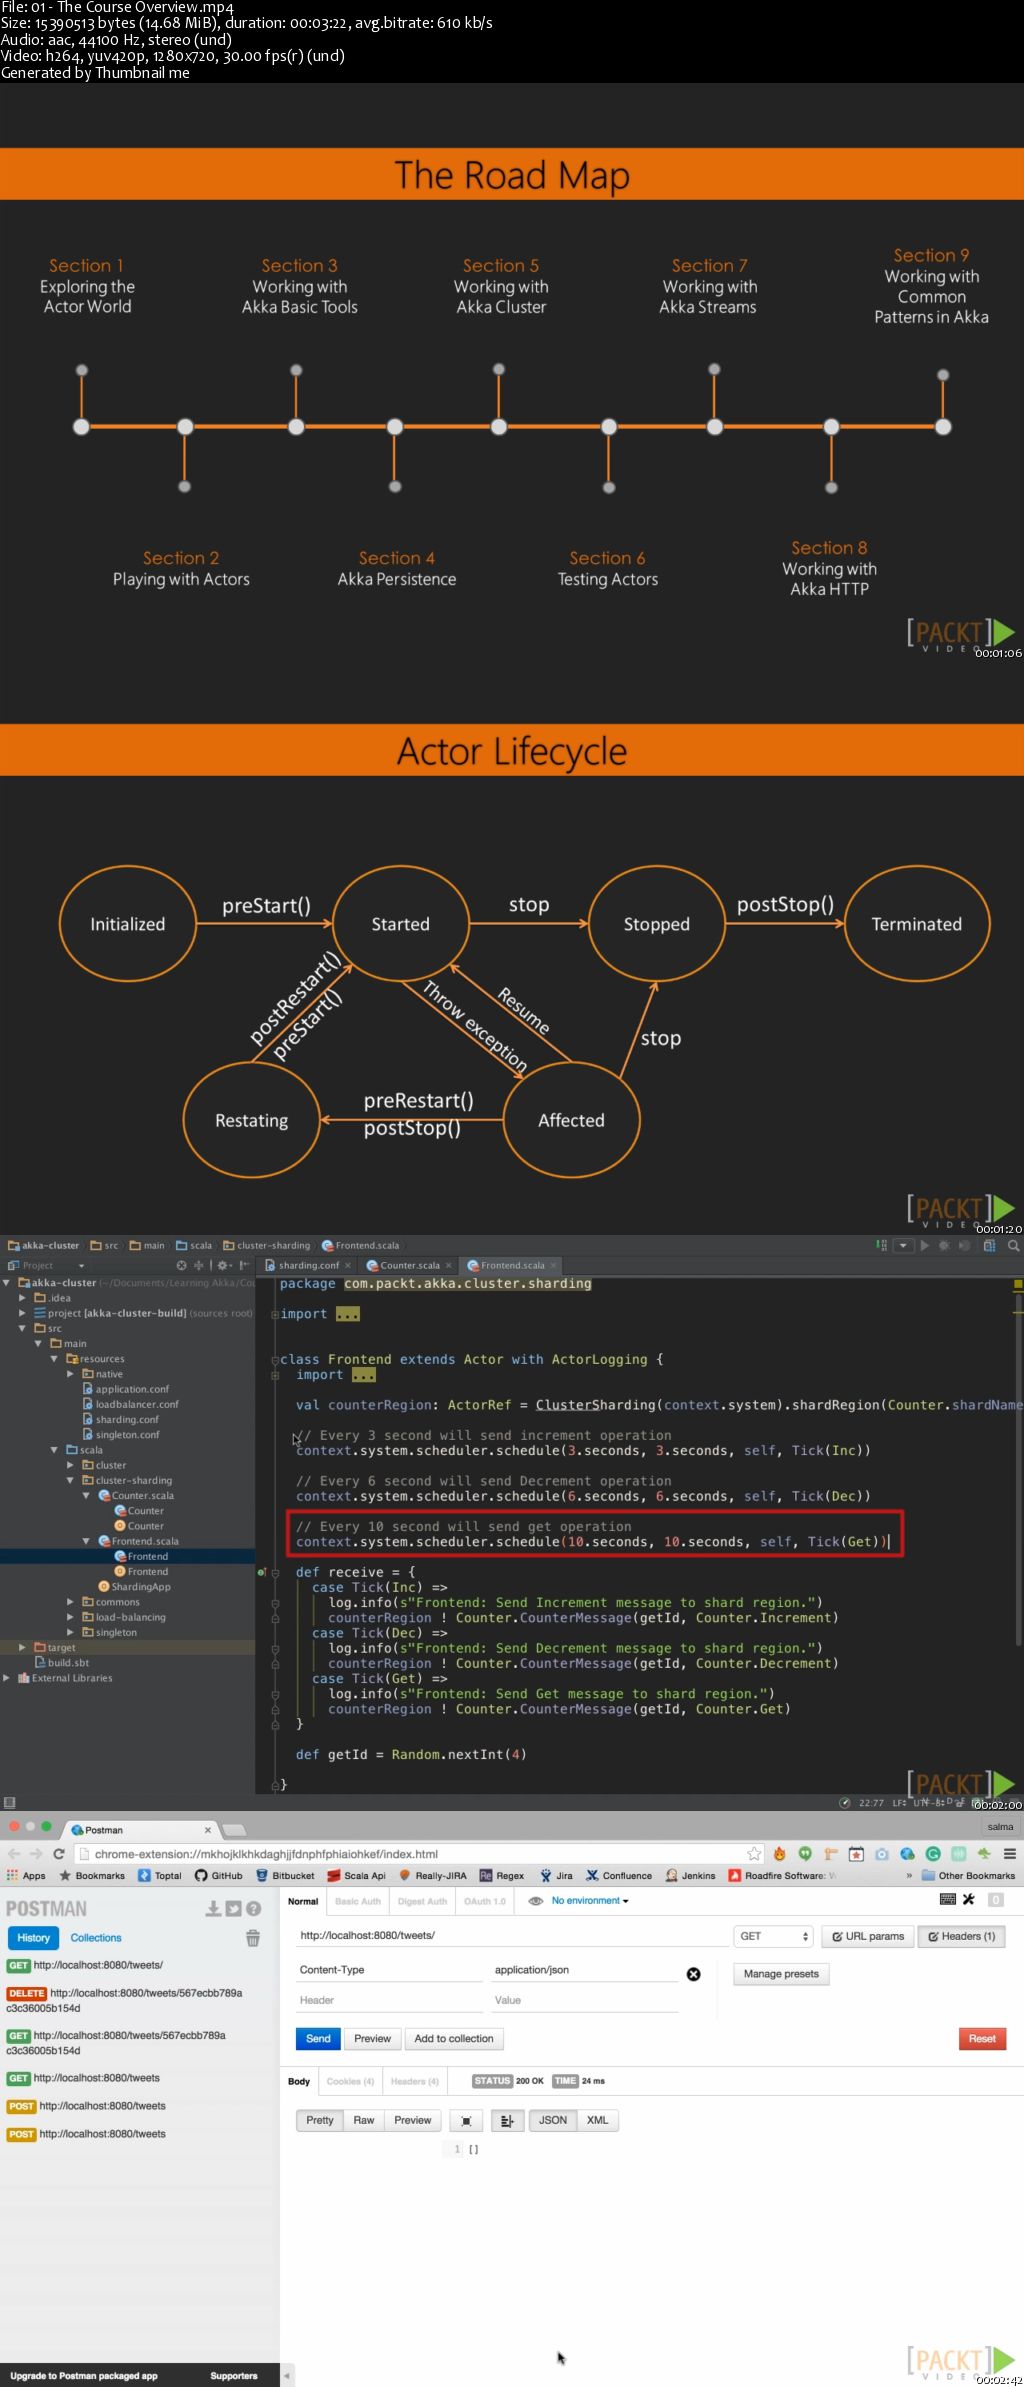Click IDE bottom-left tool window icon
The image size is (1024, 2387).
pyautogui.click(x=9, y=1803)
